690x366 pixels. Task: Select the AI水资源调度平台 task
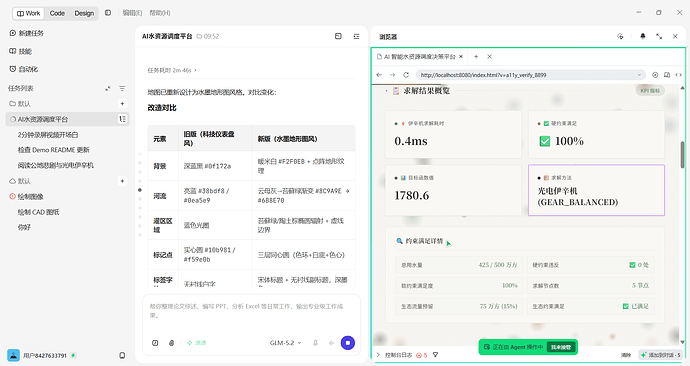point(67,119)
